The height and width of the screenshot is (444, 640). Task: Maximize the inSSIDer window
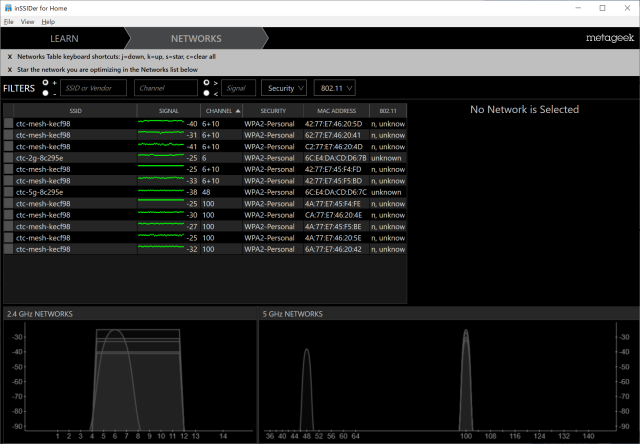click(602, 8)
